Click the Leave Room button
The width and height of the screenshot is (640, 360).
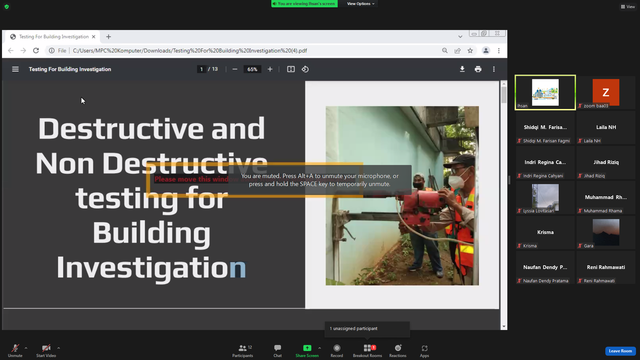[x=620, y=351]
